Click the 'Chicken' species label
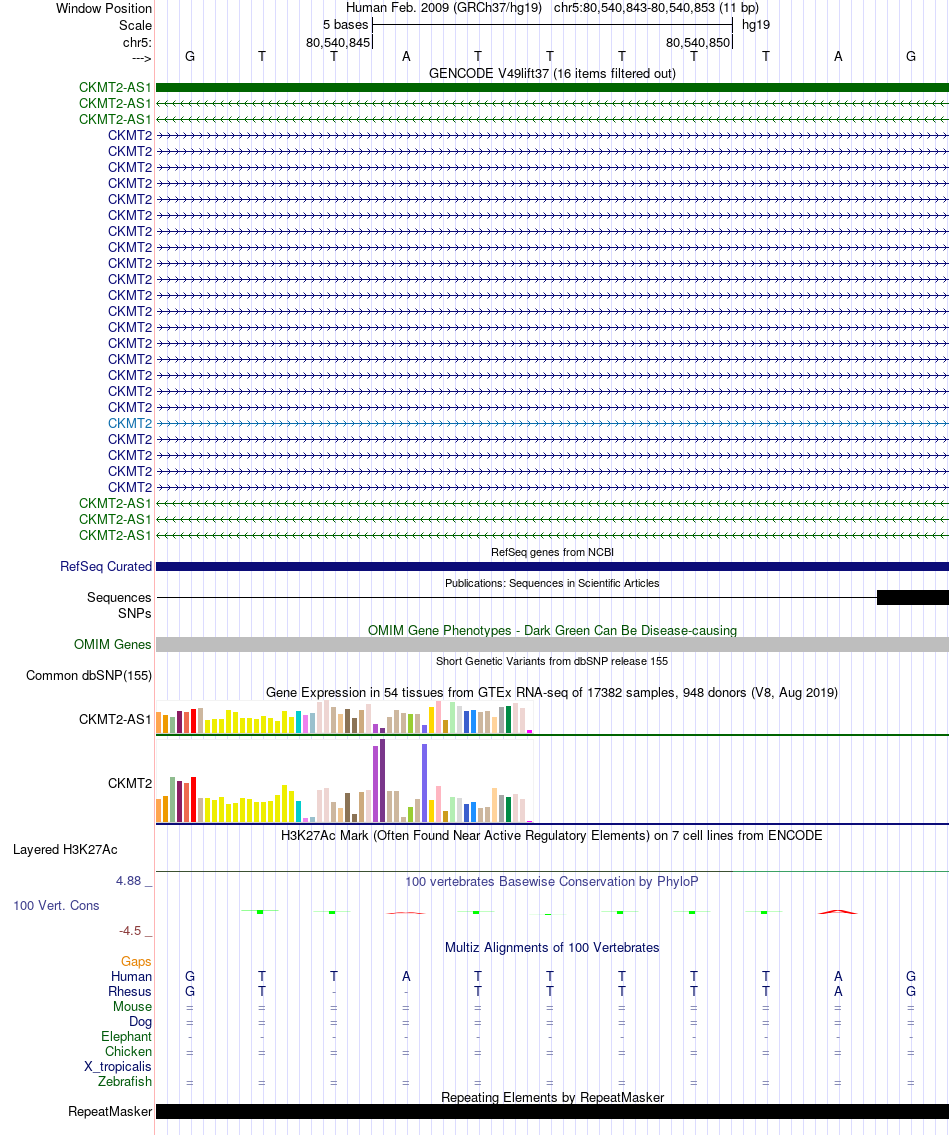950x1135 pixels. click(128, 1052)
